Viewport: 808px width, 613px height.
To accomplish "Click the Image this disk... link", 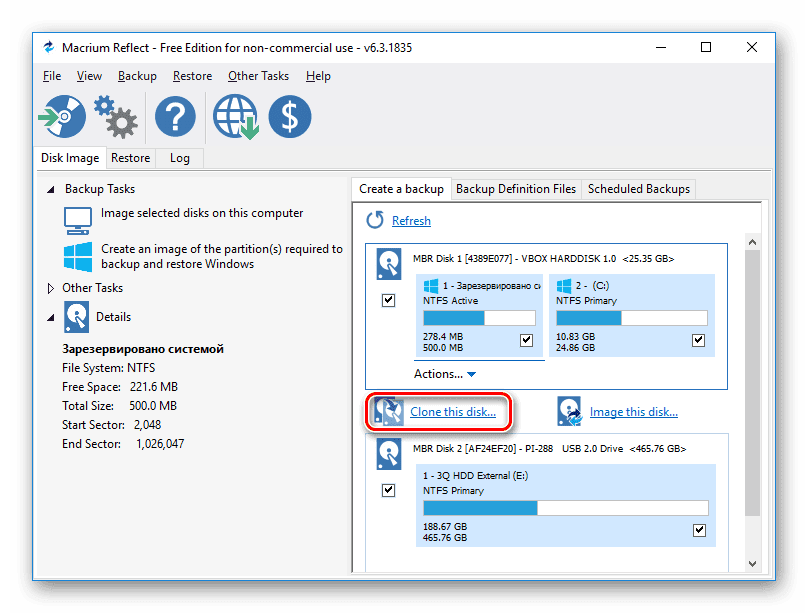I will (634, 412).
